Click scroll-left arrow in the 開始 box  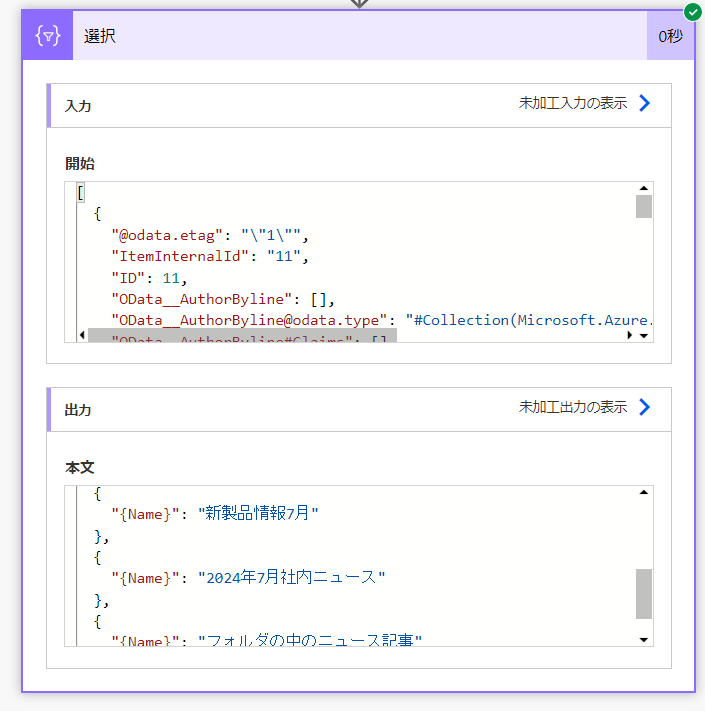pyautogui.click(x=82, y=335)
